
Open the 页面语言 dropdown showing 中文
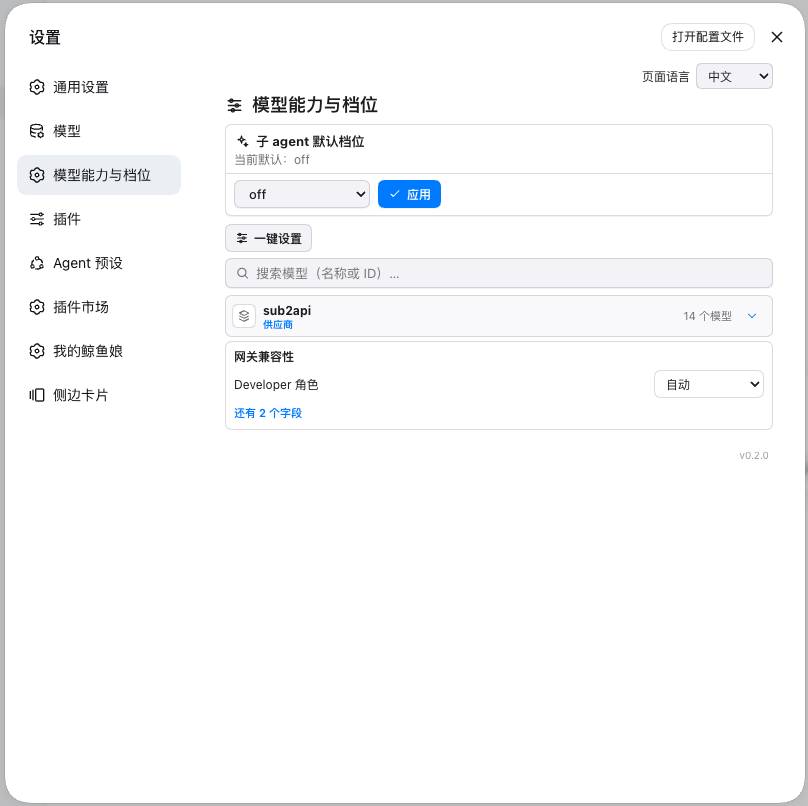pos(734,76)
